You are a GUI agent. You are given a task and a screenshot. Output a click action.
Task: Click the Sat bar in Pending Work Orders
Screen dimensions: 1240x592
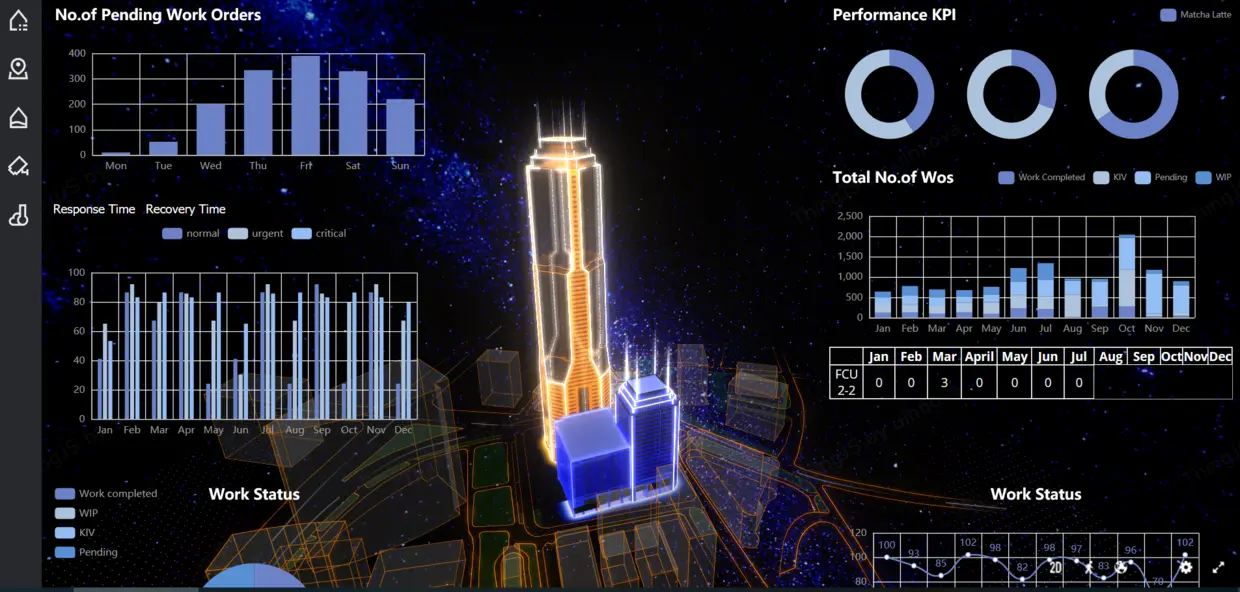[x=353, y=113]
